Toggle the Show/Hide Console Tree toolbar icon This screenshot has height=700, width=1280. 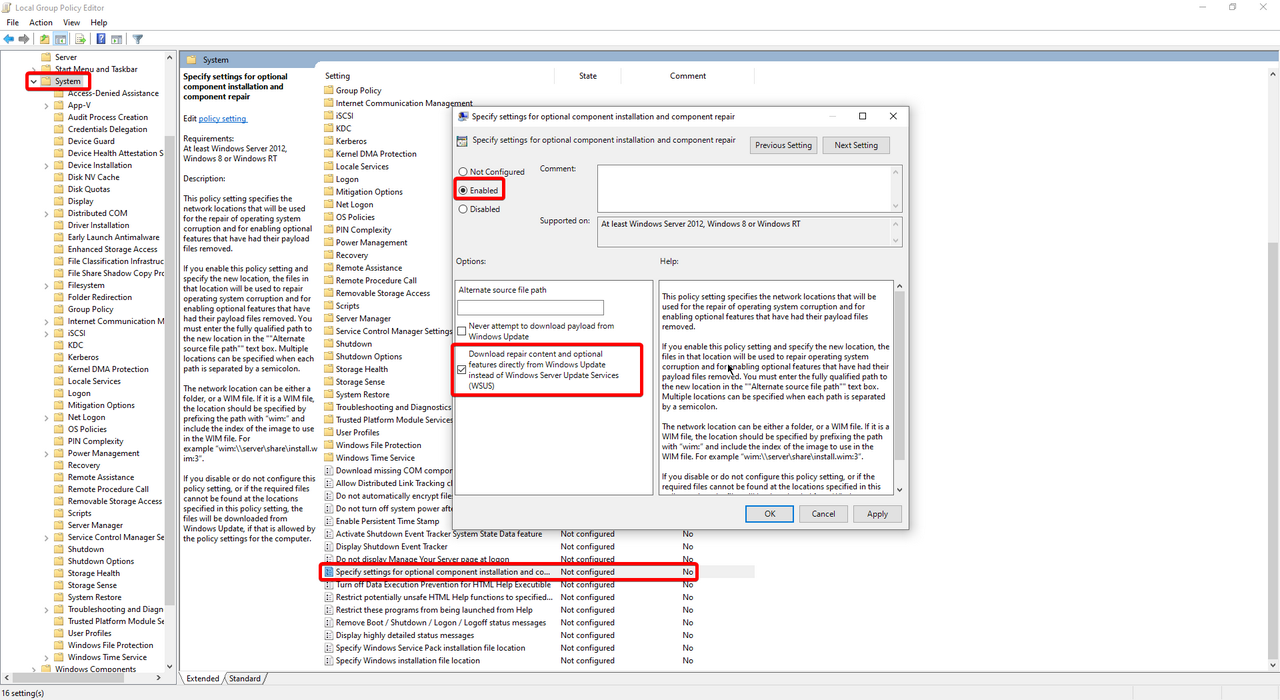[61, 39]
